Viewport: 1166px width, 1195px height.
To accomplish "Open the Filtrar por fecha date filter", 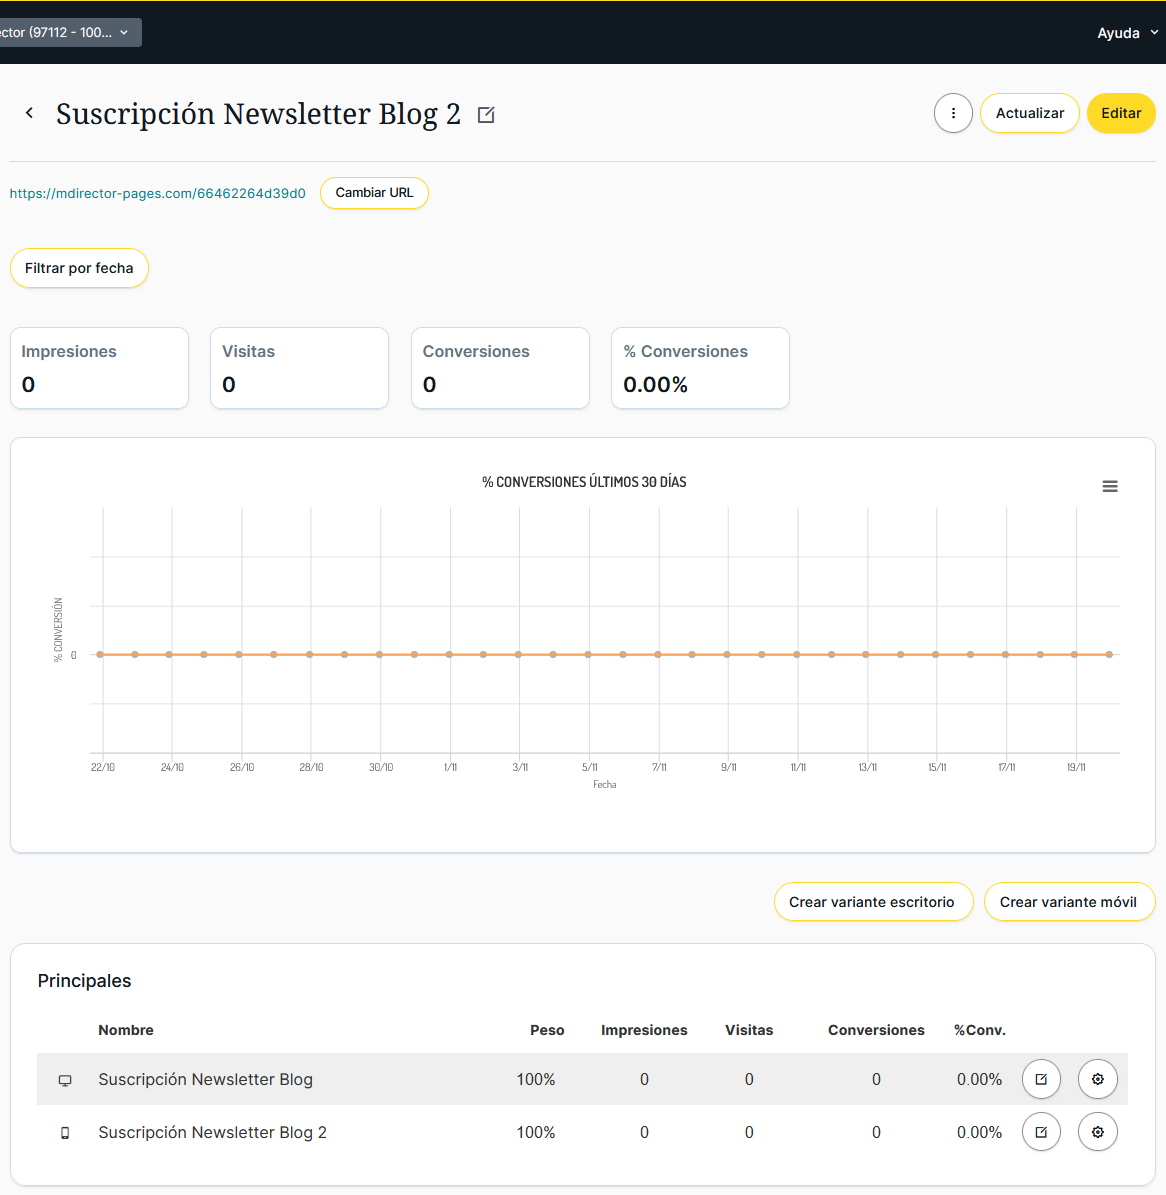I will 79,268.
